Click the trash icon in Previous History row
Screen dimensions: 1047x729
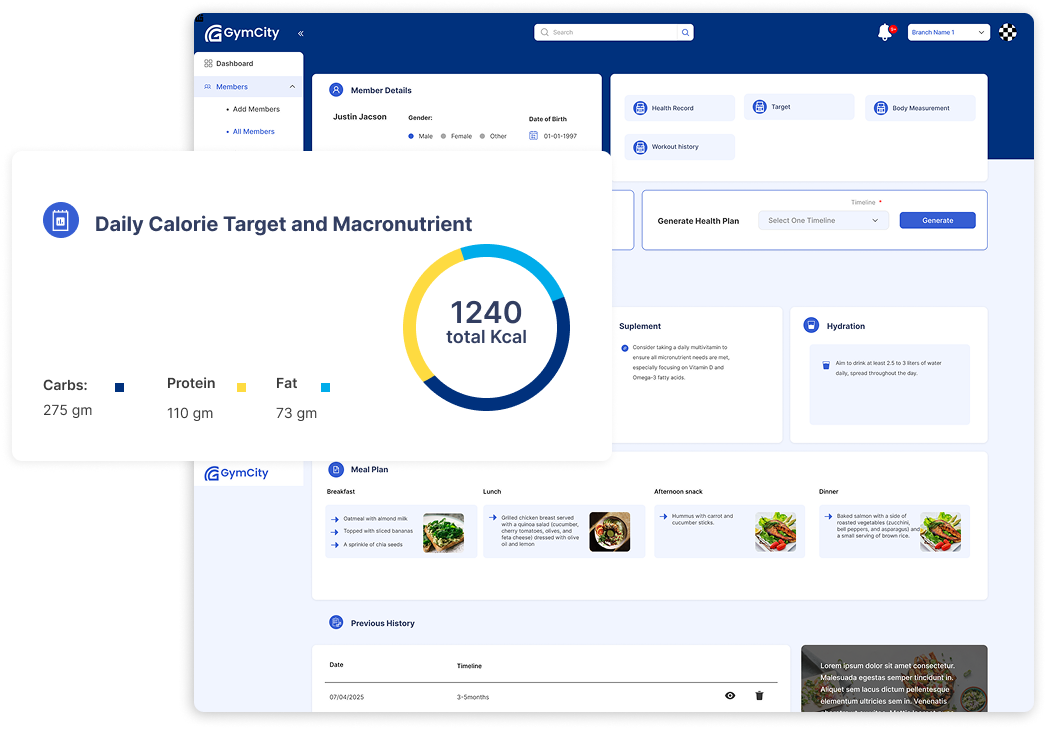tap(759, 696)
